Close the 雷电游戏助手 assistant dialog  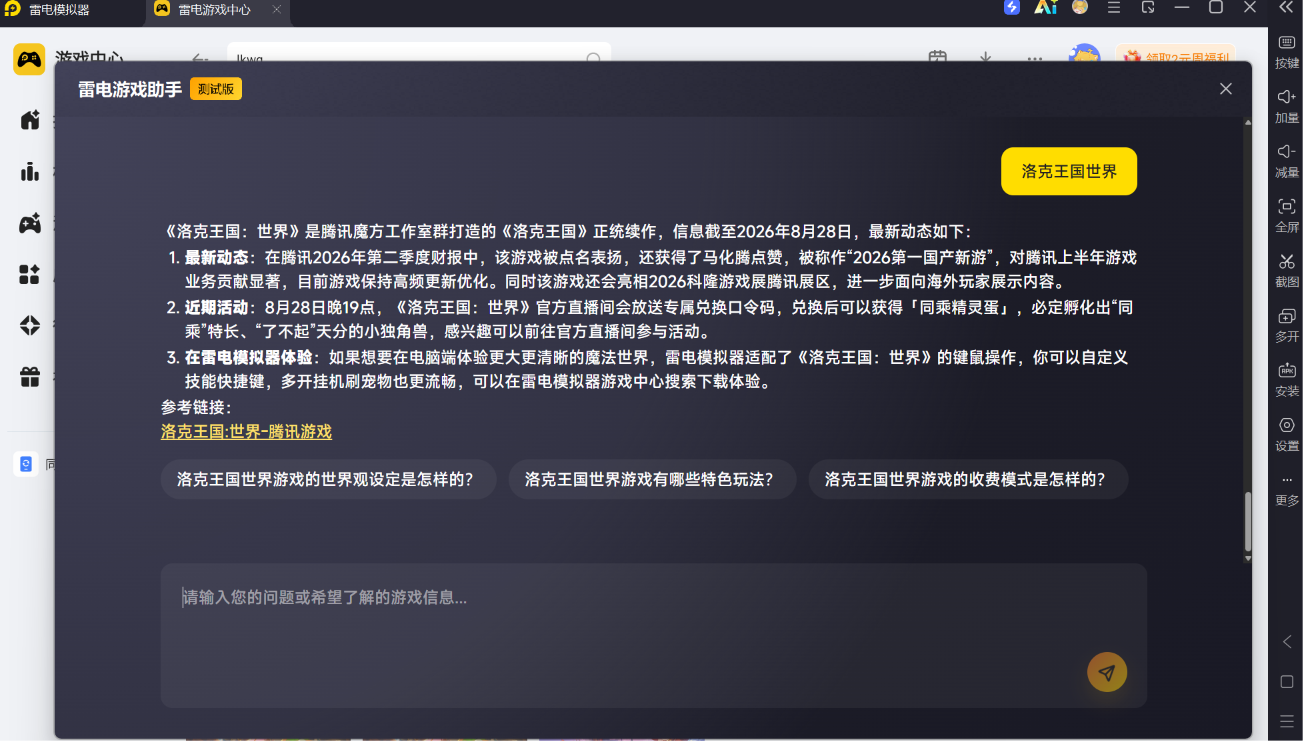coord(1226,89)
